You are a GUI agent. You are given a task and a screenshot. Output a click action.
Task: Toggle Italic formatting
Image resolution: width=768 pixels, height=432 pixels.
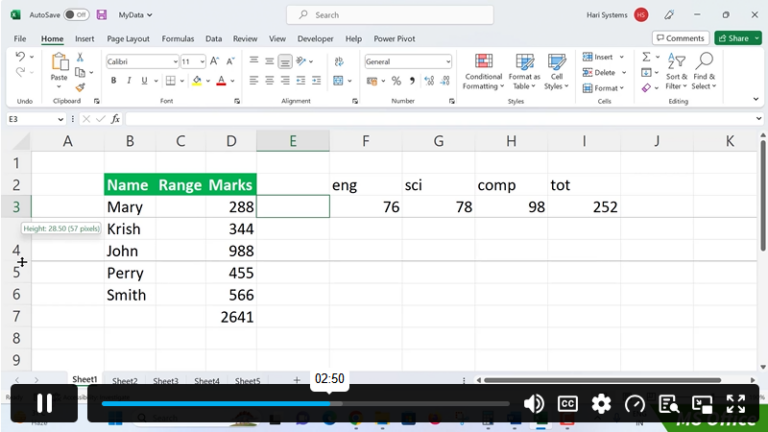pyautogui.click(x=129, y=80)
